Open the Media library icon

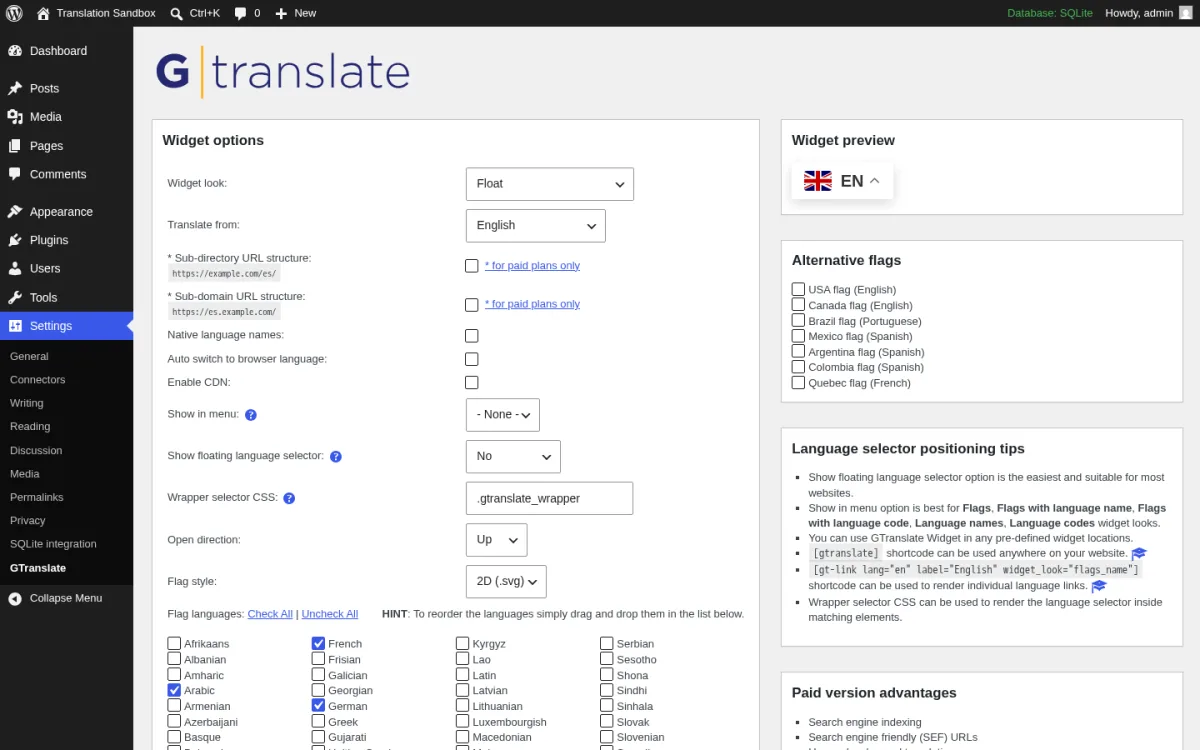click(15, 117)
